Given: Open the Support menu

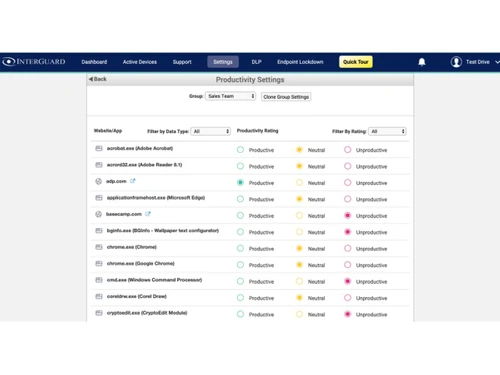Looking at the screenshot, I should pos(182,62).
